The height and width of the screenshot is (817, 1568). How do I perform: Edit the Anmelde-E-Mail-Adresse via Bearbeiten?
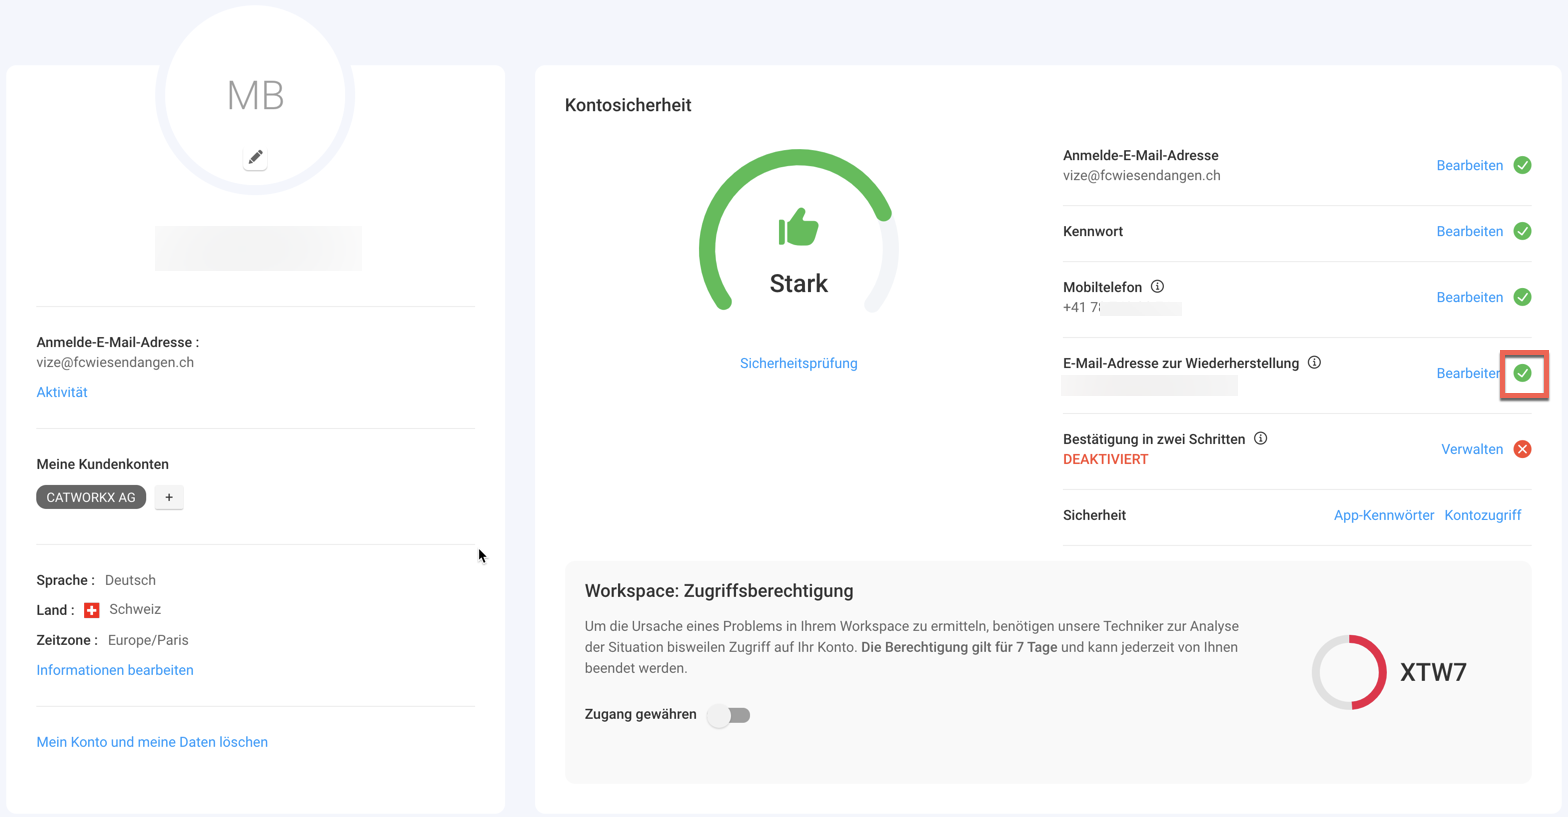click(x=1469, y=165)
